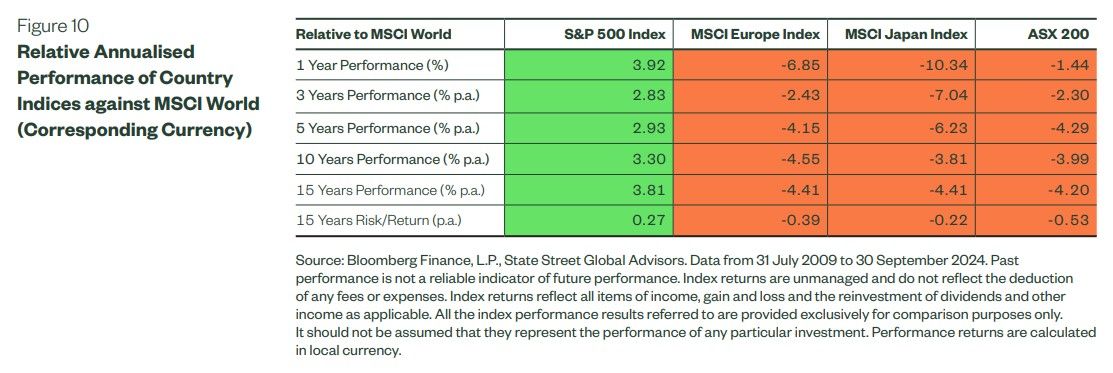Select the MSCI Europe Index column header
This screenshot has height=373, width=1113.
click(x=757, y=34)
